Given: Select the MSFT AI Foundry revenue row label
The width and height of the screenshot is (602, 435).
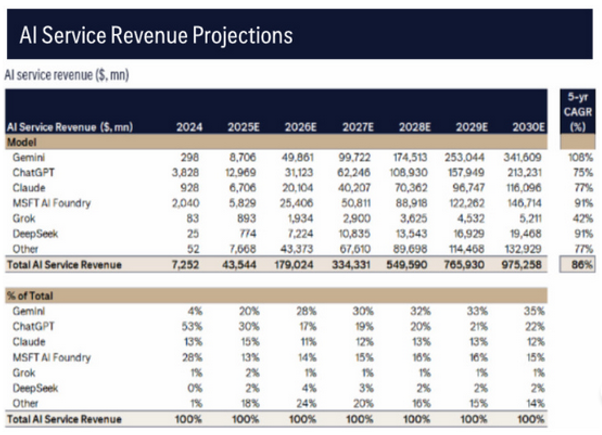Looking at the screenshot, I should point(42,203).
